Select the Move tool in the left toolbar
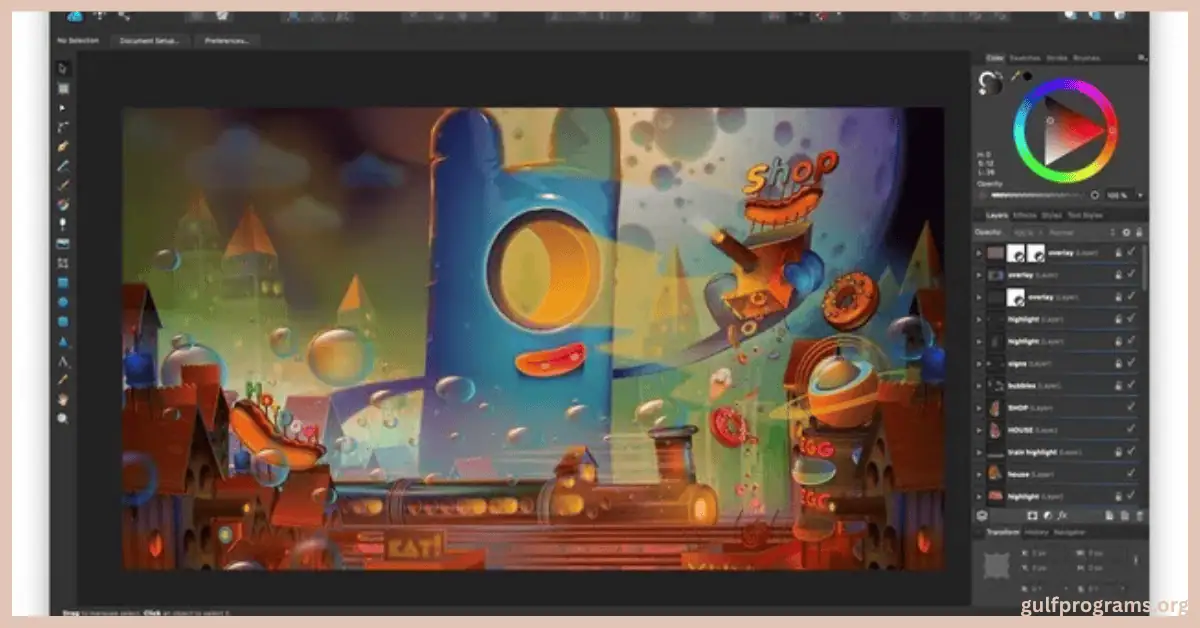Screen dimensions: 1200x628 (x=62, y=67)
